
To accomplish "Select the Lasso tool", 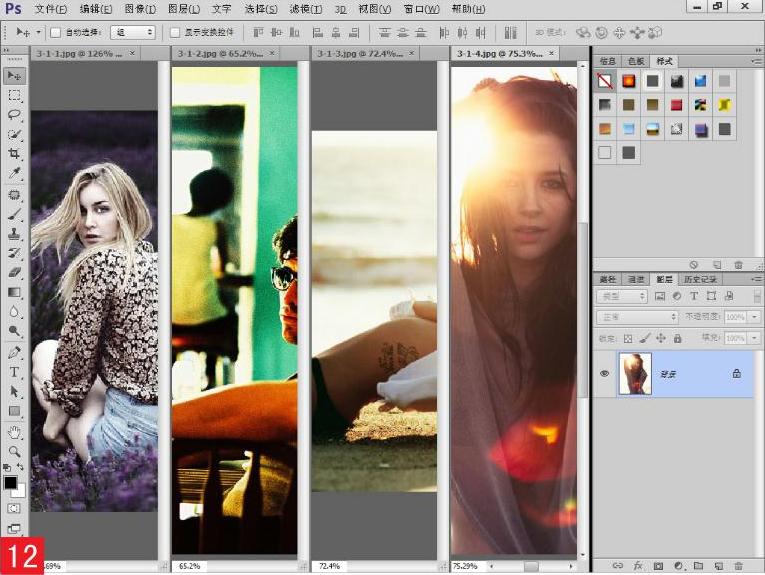I will point(14,115).
